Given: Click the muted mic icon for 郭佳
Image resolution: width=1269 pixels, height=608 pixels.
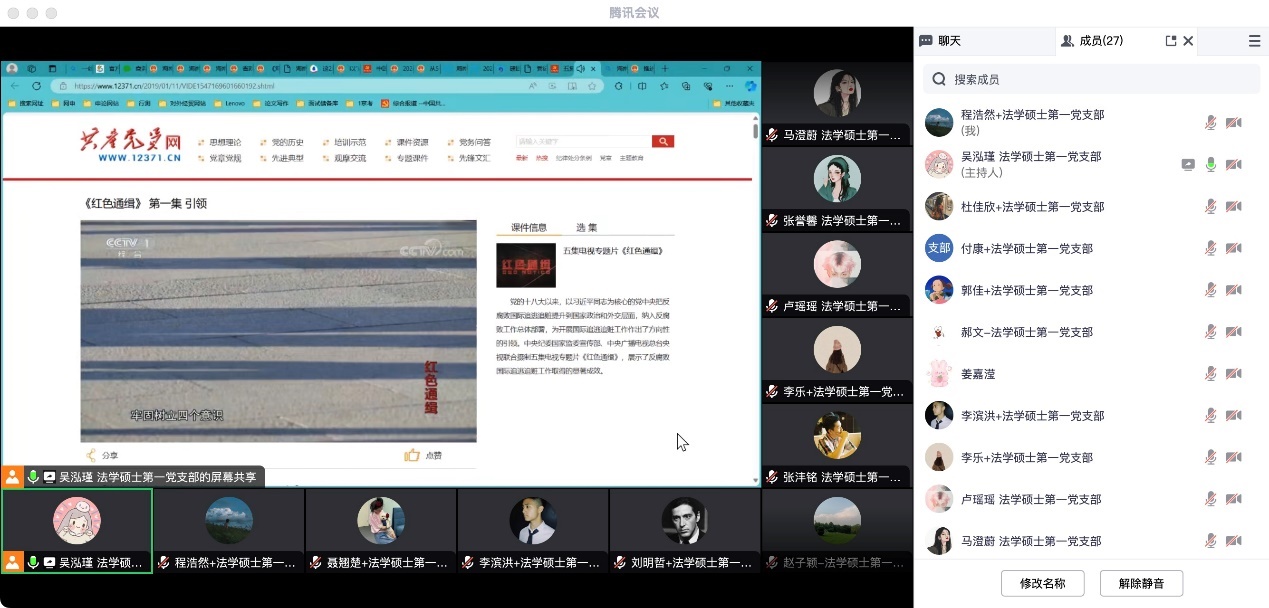Looking at the screenshot, I should (x=1211, y=290).
